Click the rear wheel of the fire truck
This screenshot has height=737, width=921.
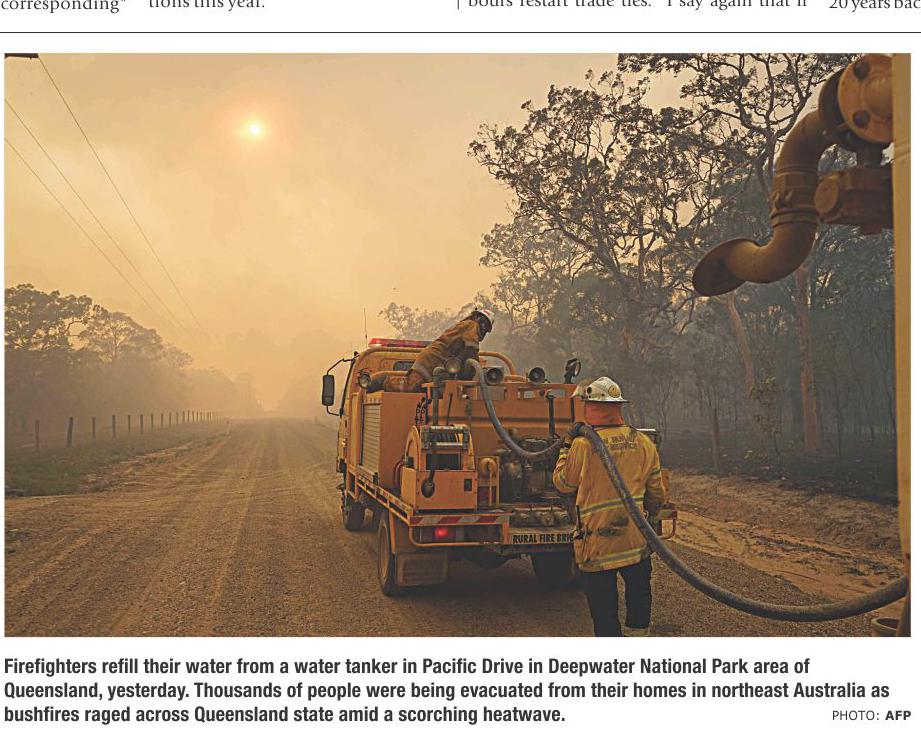pos(391,555)
